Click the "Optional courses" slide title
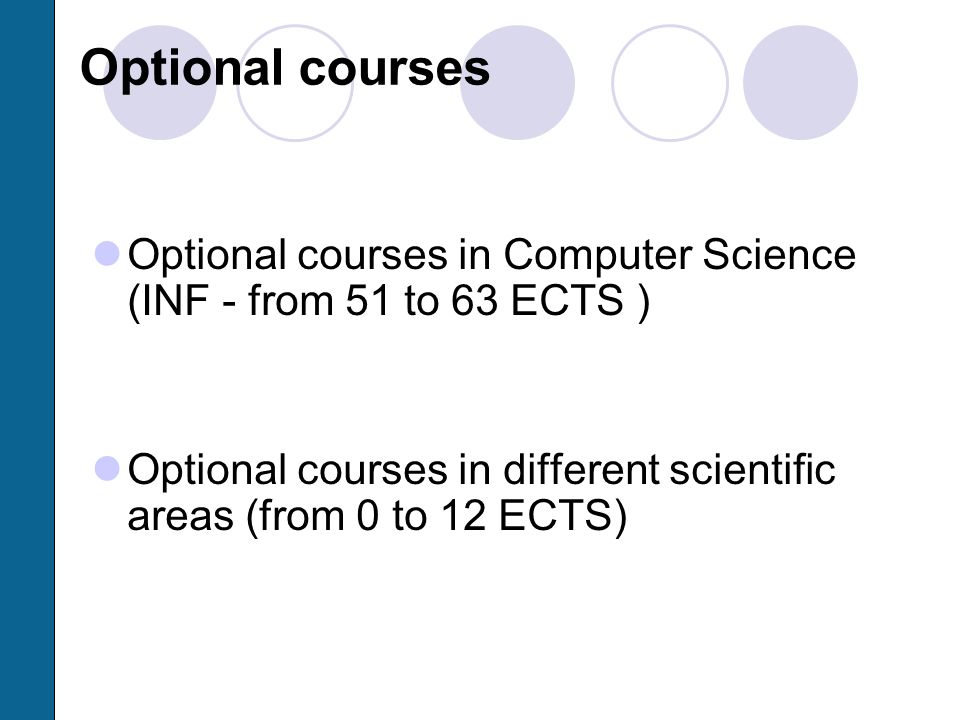 (x=285, y=69)
